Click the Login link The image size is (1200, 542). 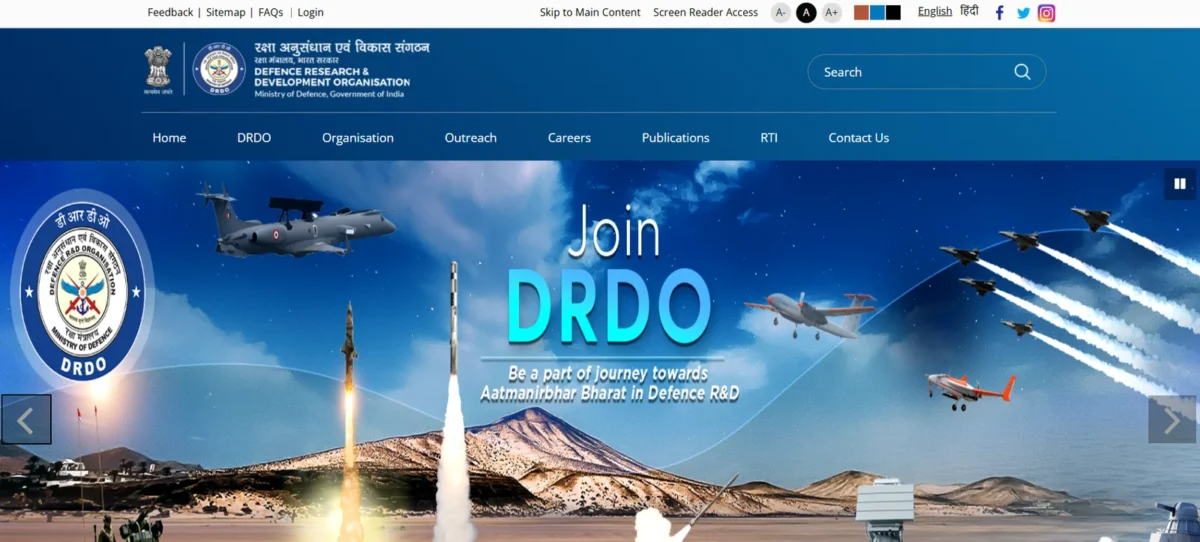(310, 12)
